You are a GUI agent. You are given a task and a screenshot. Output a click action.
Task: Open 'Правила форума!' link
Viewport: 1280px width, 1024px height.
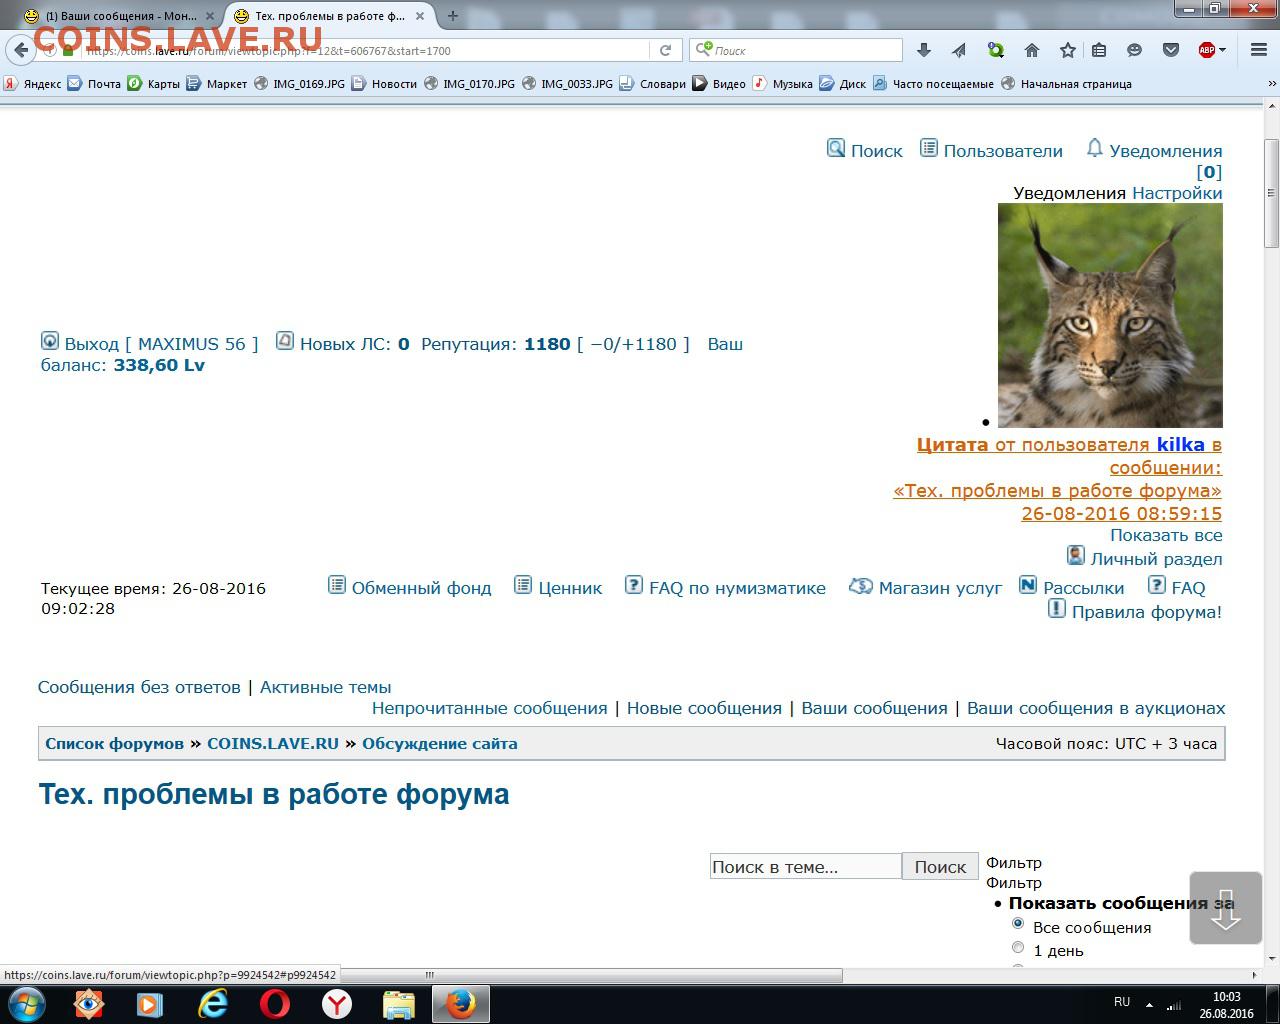click(1146, 612)
